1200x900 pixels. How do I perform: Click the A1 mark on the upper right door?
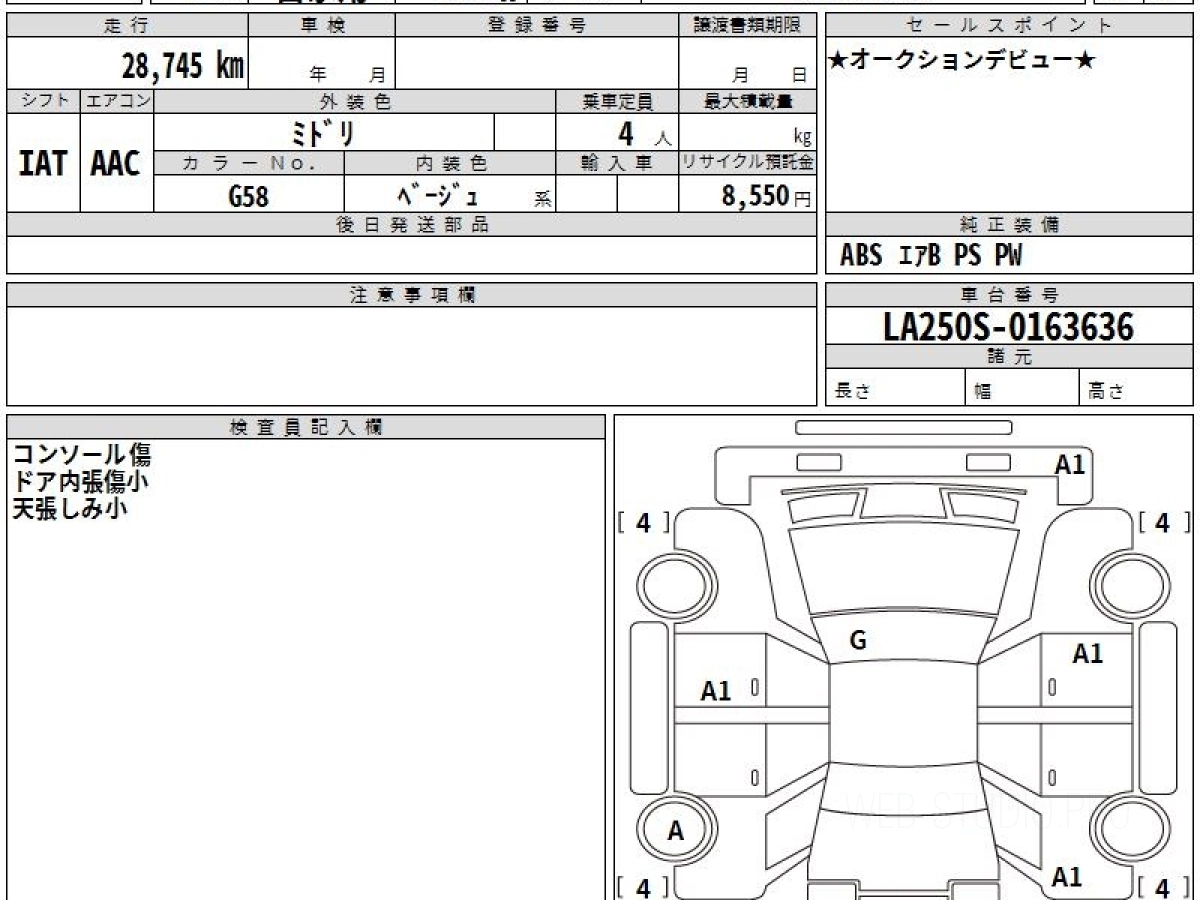coord(1088,654)
